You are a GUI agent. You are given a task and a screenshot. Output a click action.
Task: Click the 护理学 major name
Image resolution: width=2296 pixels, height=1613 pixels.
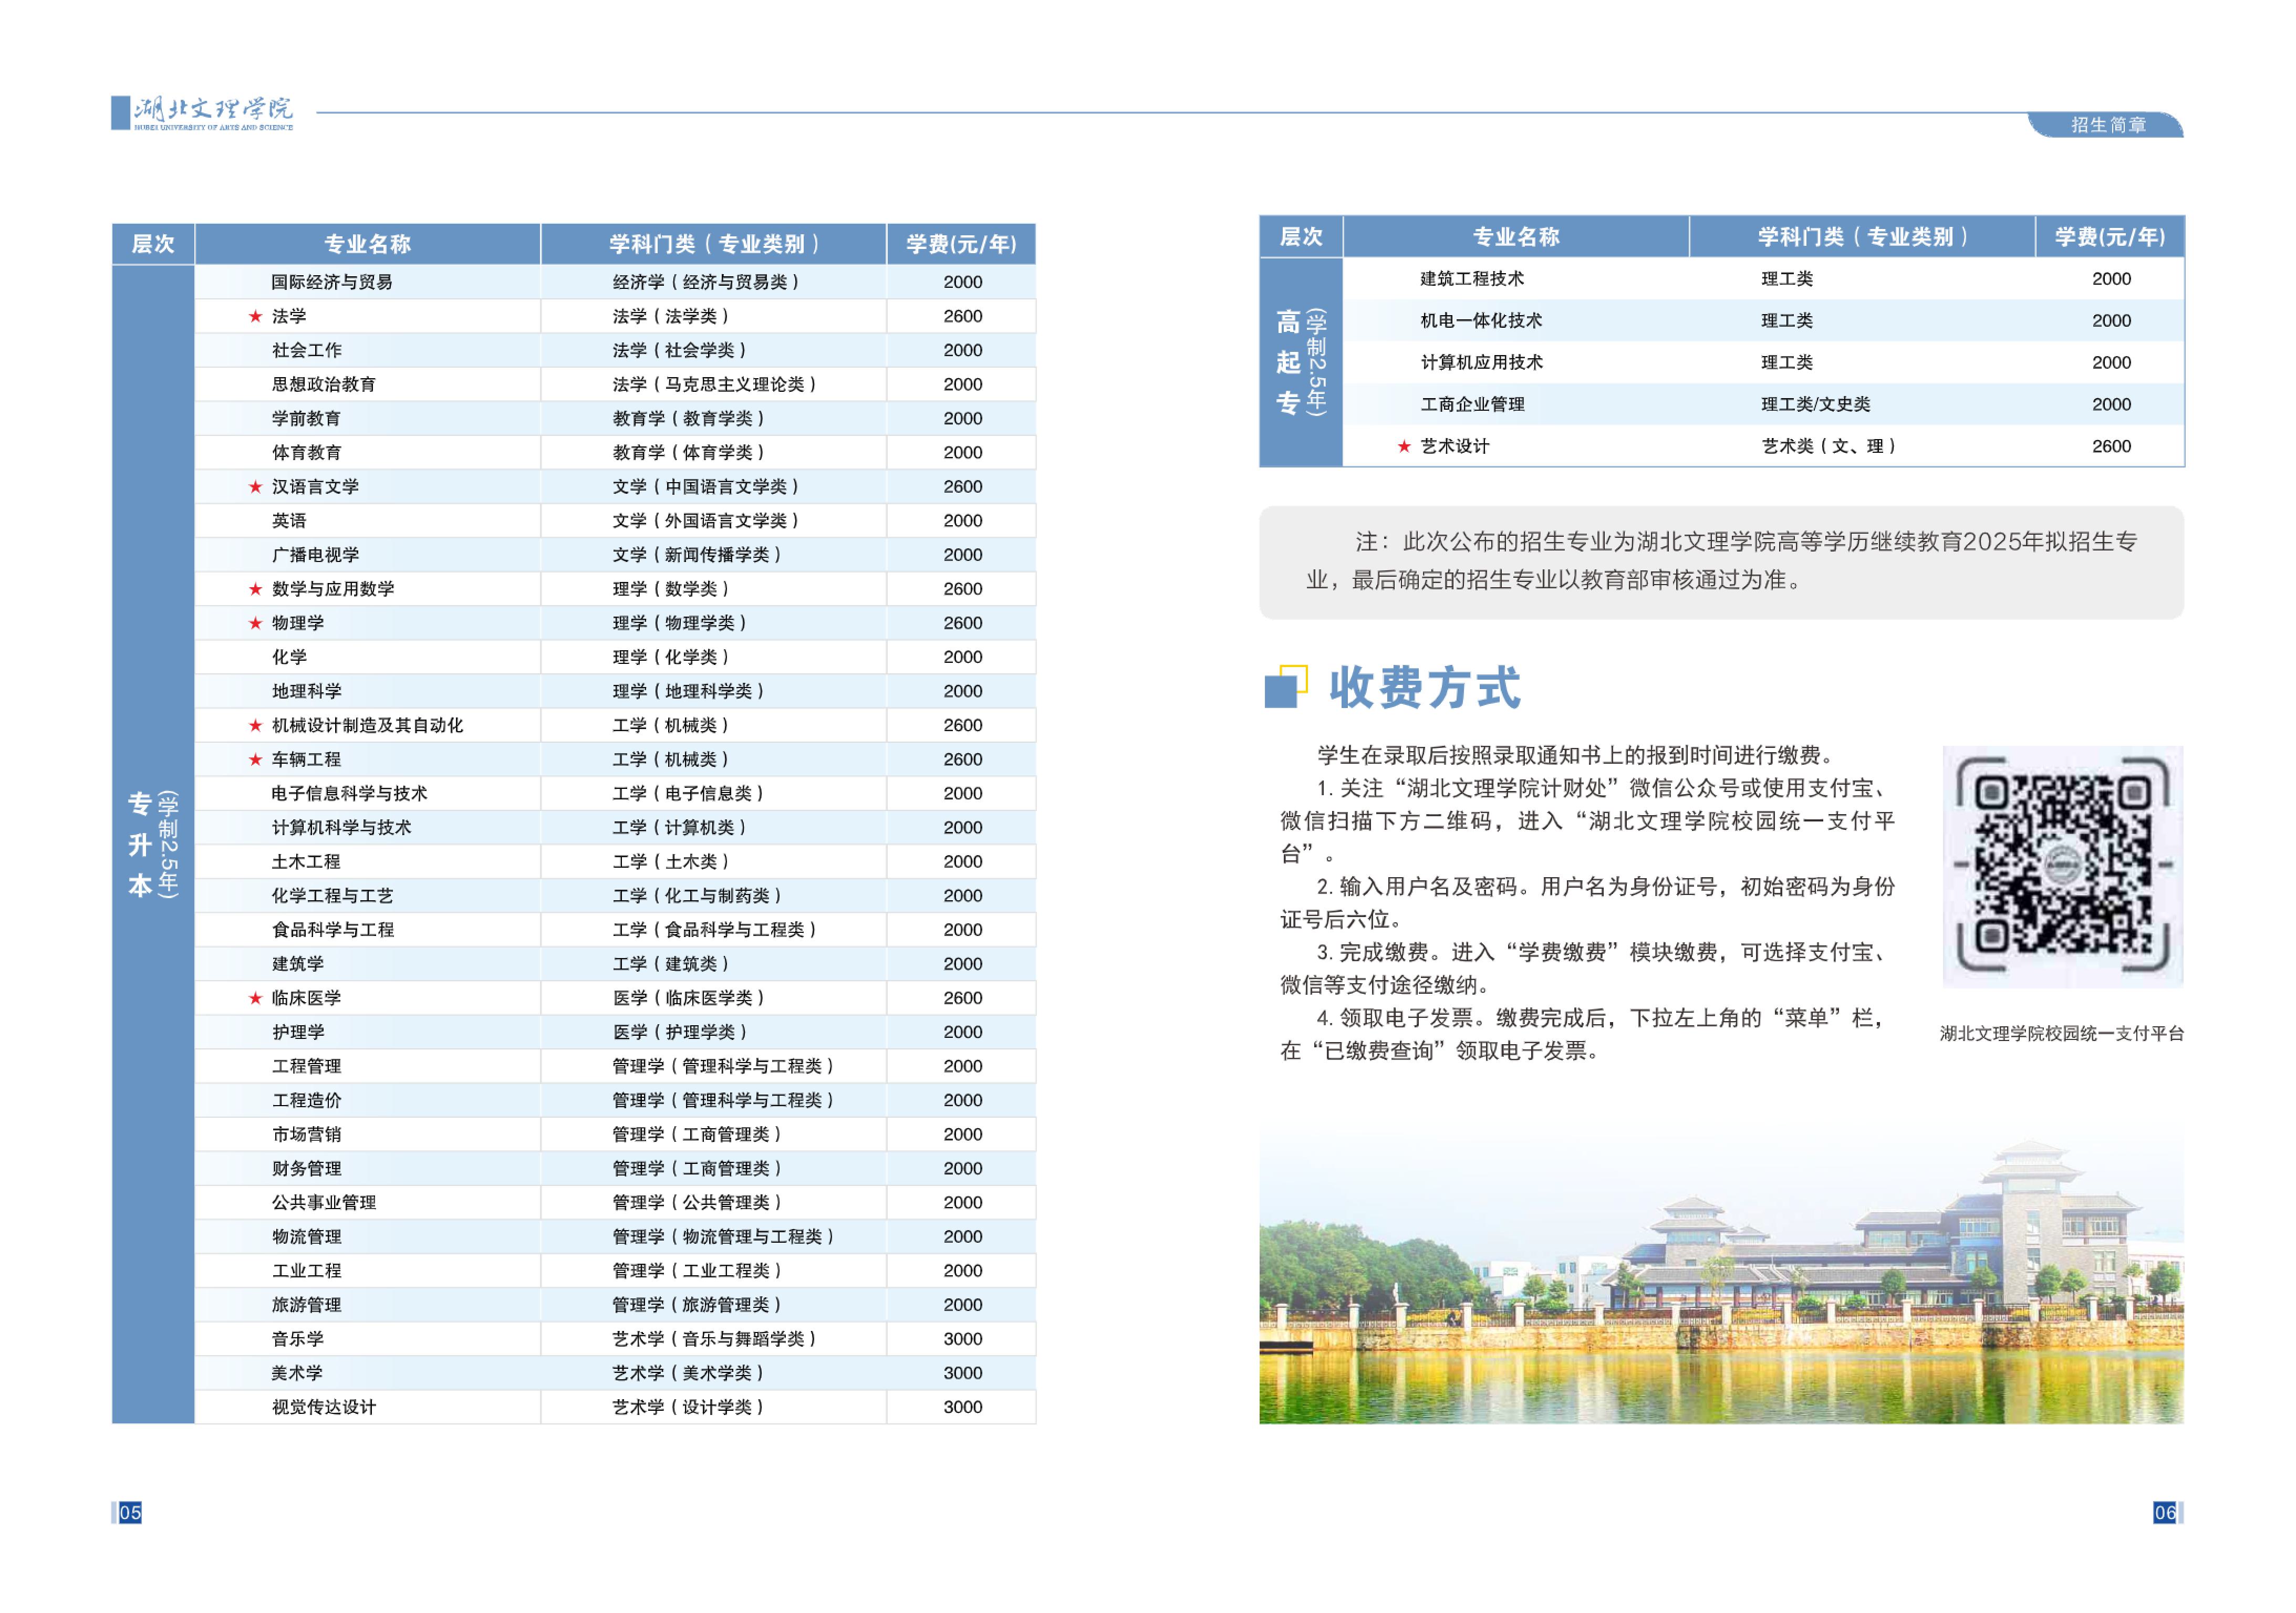tap(298, 1032)
